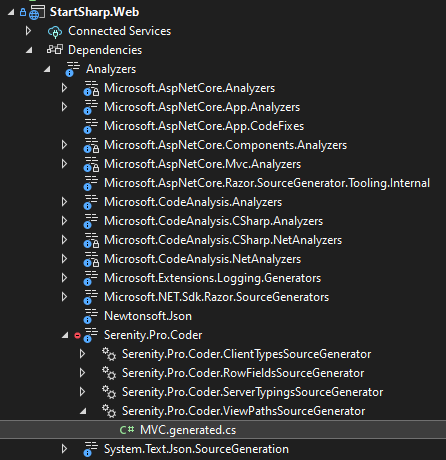Viewport: 446px width, 460px height.
Task: Expand Microsoft.AspNetCore.Components.Analyzers
Action: [64, 145]
